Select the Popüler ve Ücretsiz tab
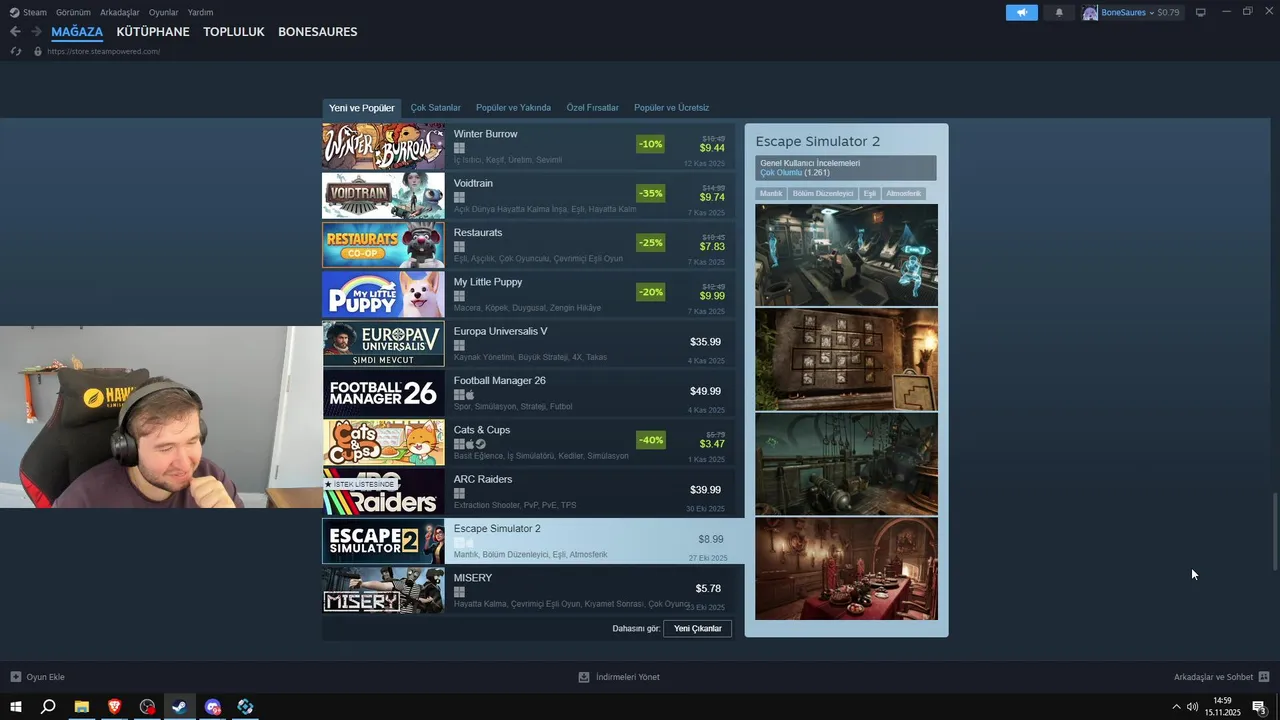1280x720 pixels. coord(671,108)
